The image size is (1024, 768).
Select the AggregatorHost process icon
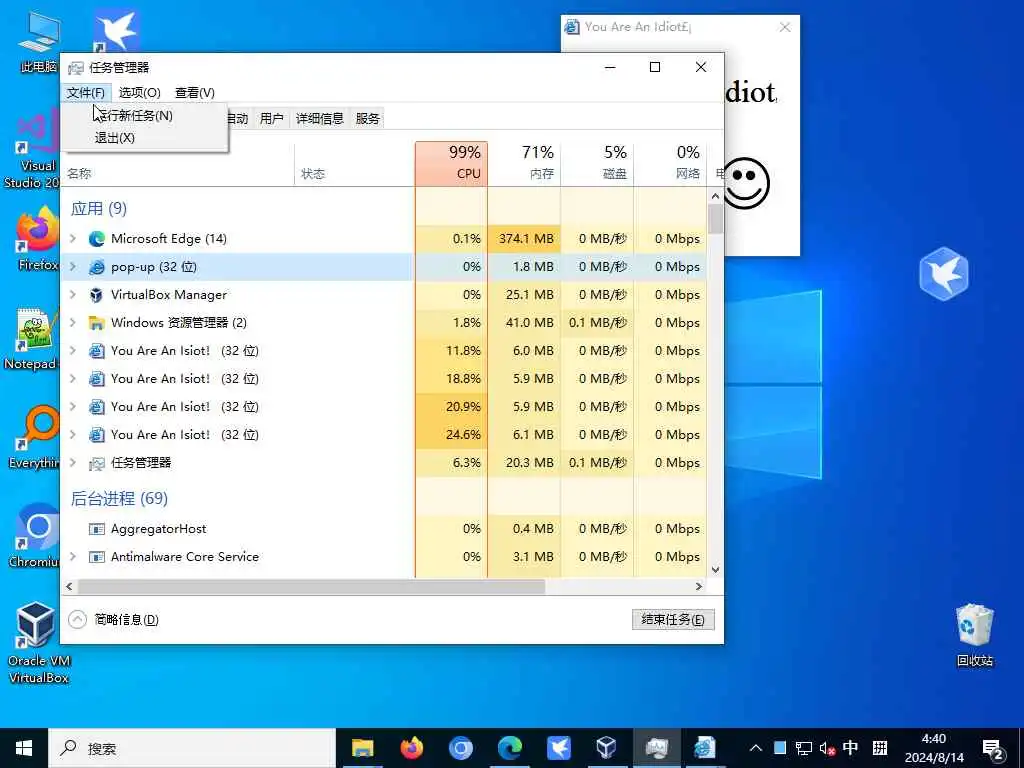[x=97, y=529]
